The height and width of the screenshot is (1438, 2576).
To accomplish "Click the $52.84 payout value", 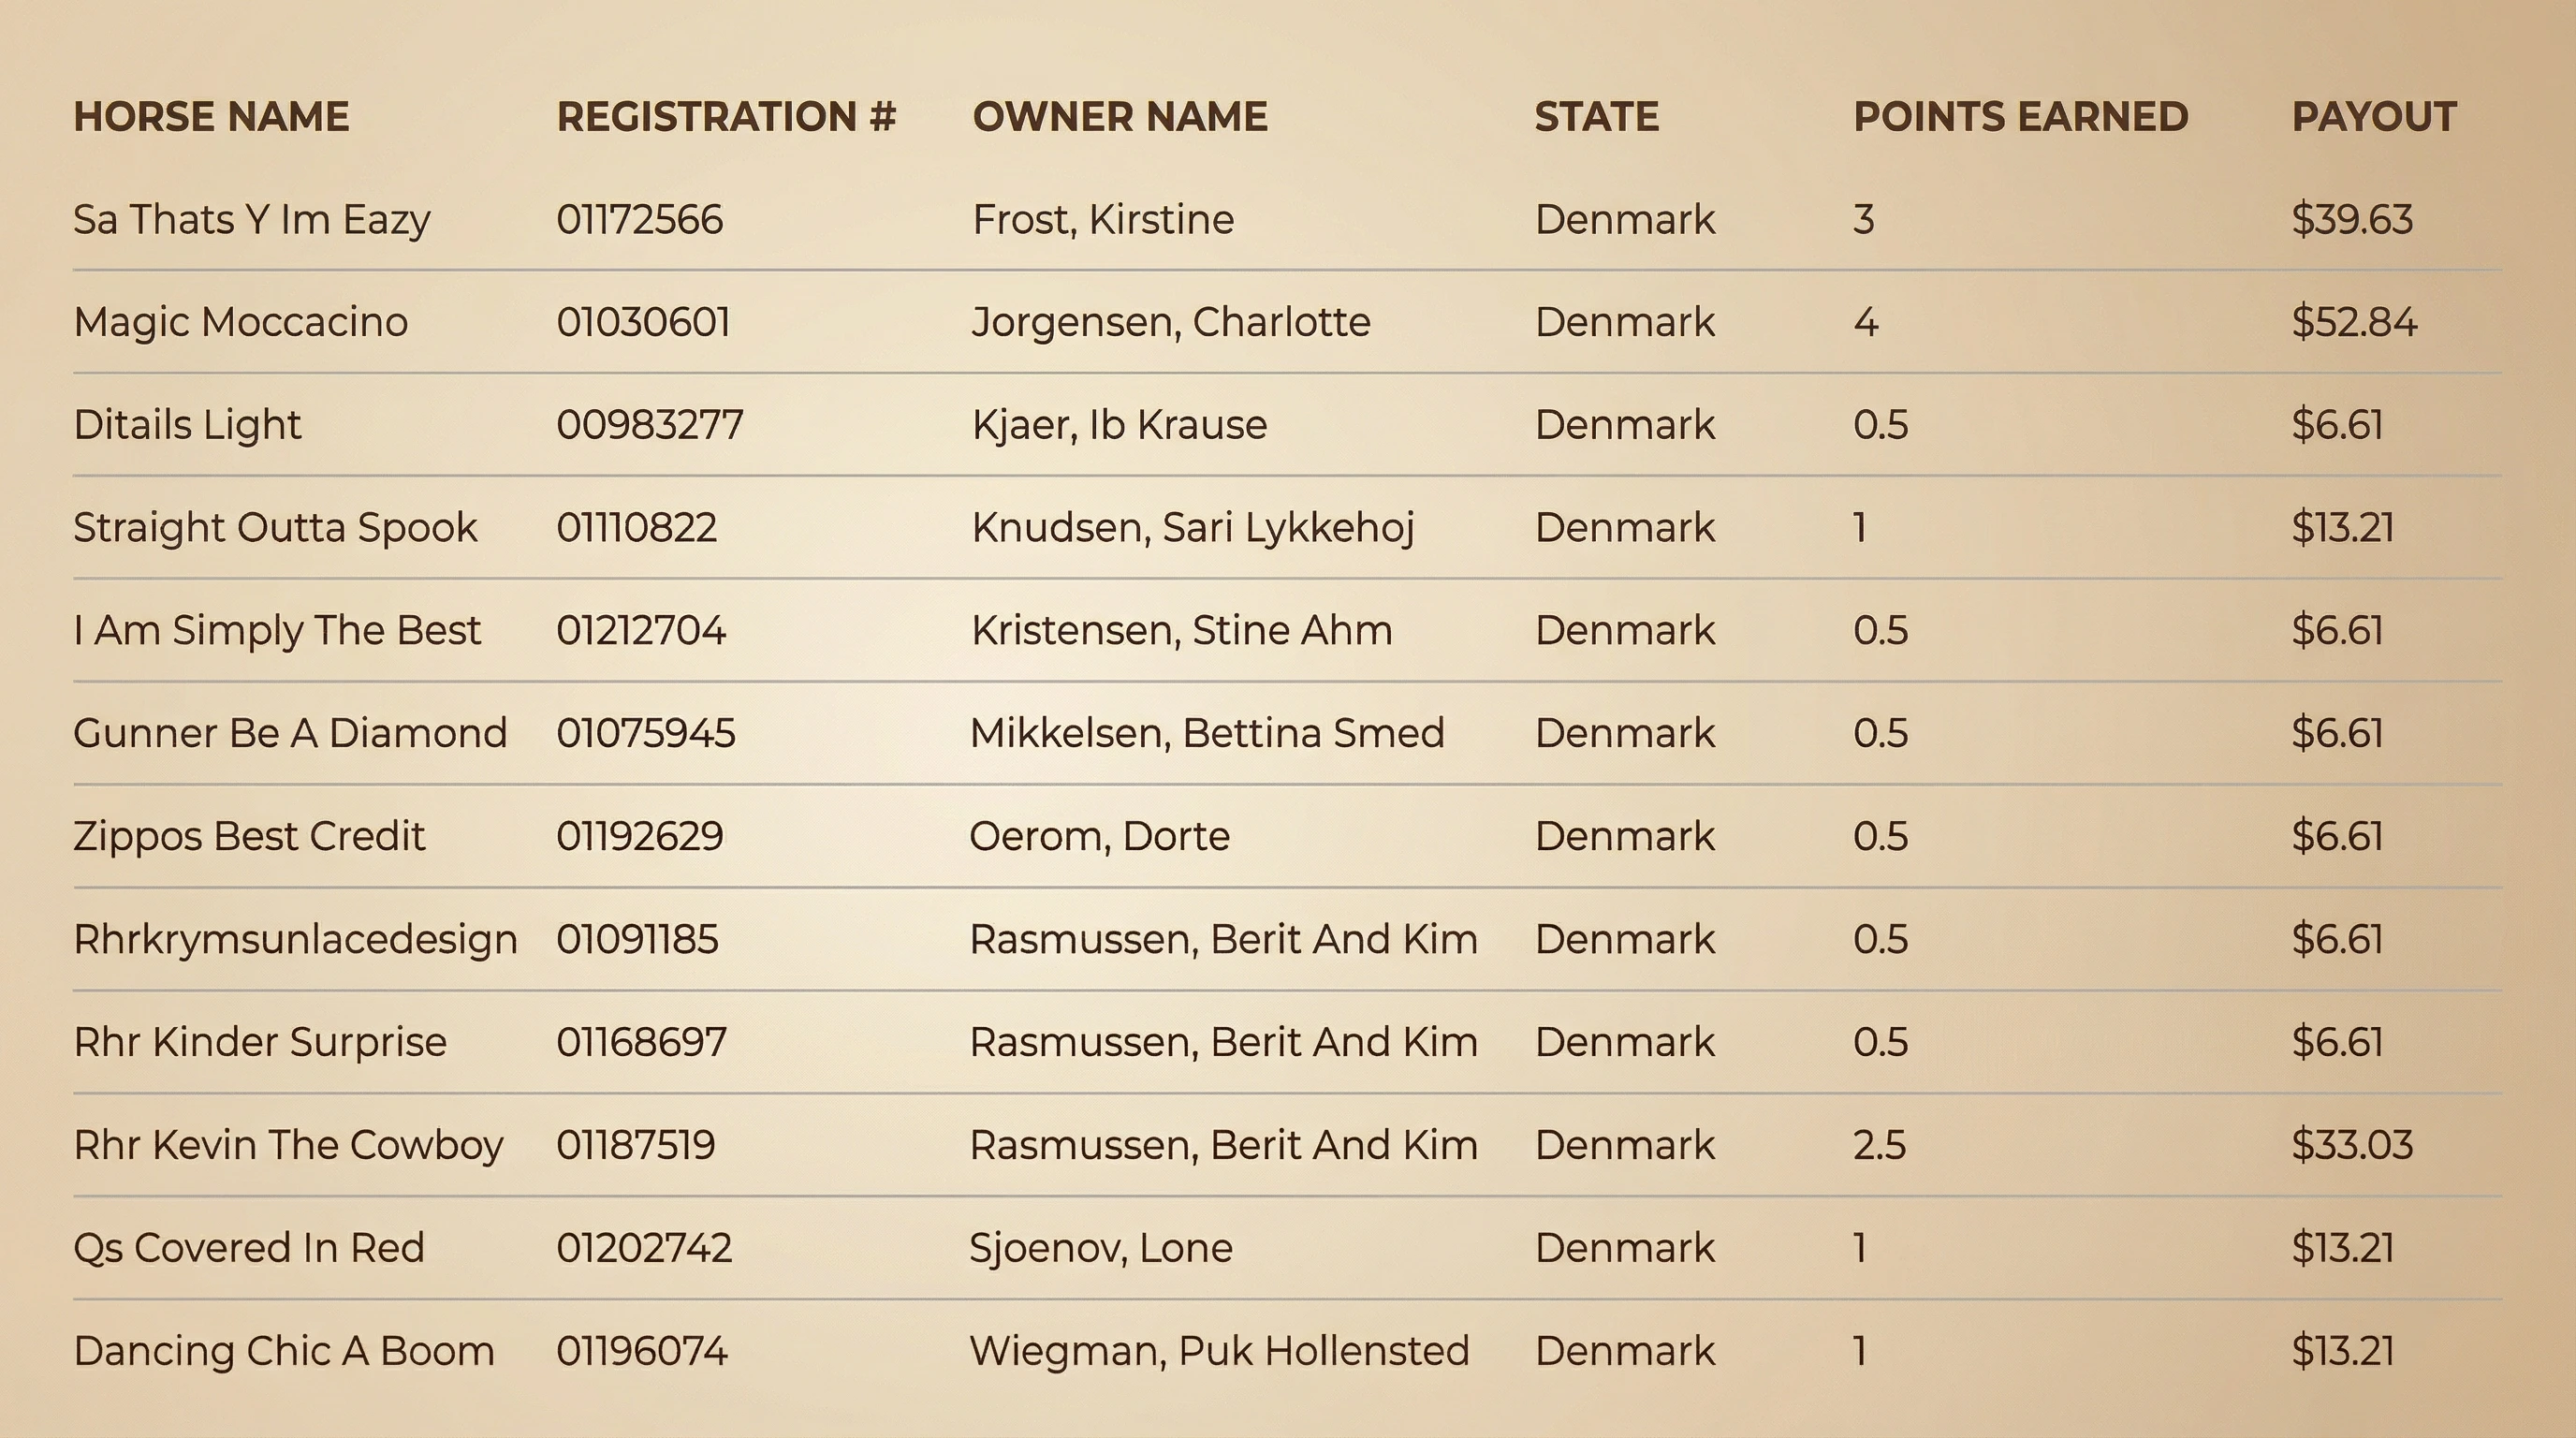I will pyautogui.click(x=2353, y=322).
